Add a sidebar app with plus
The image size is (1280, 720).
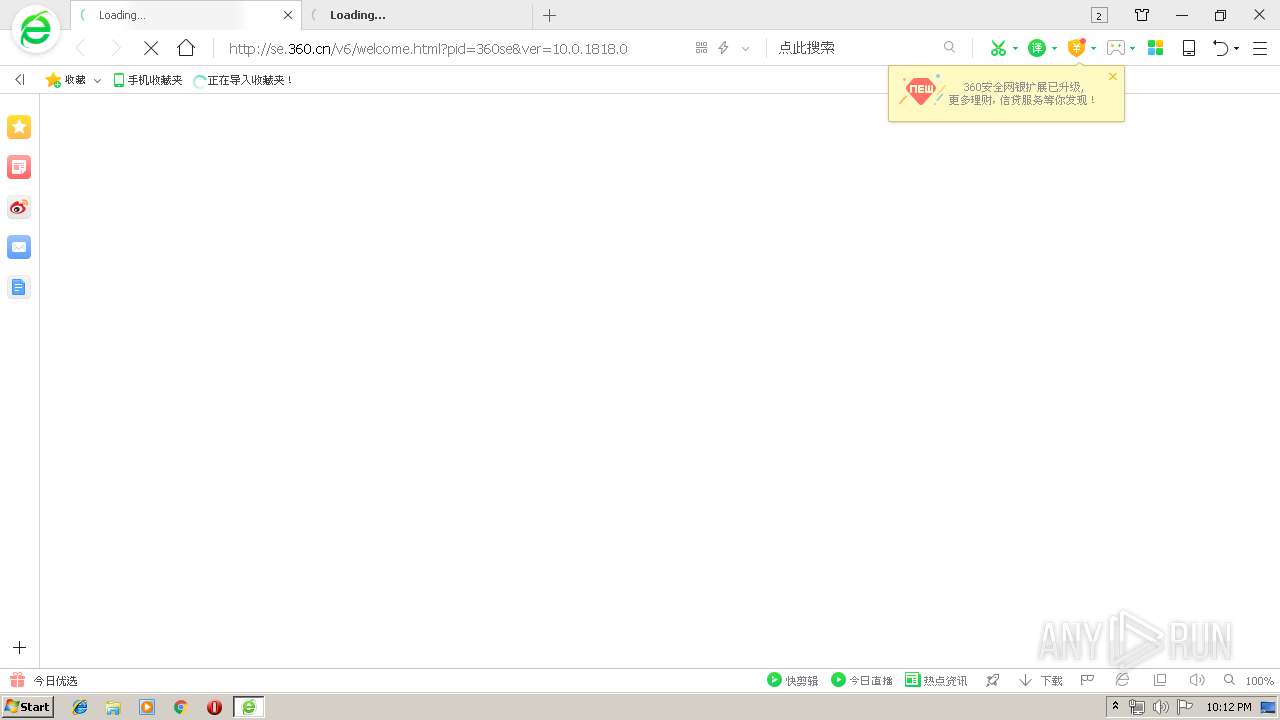pos(19,648)
